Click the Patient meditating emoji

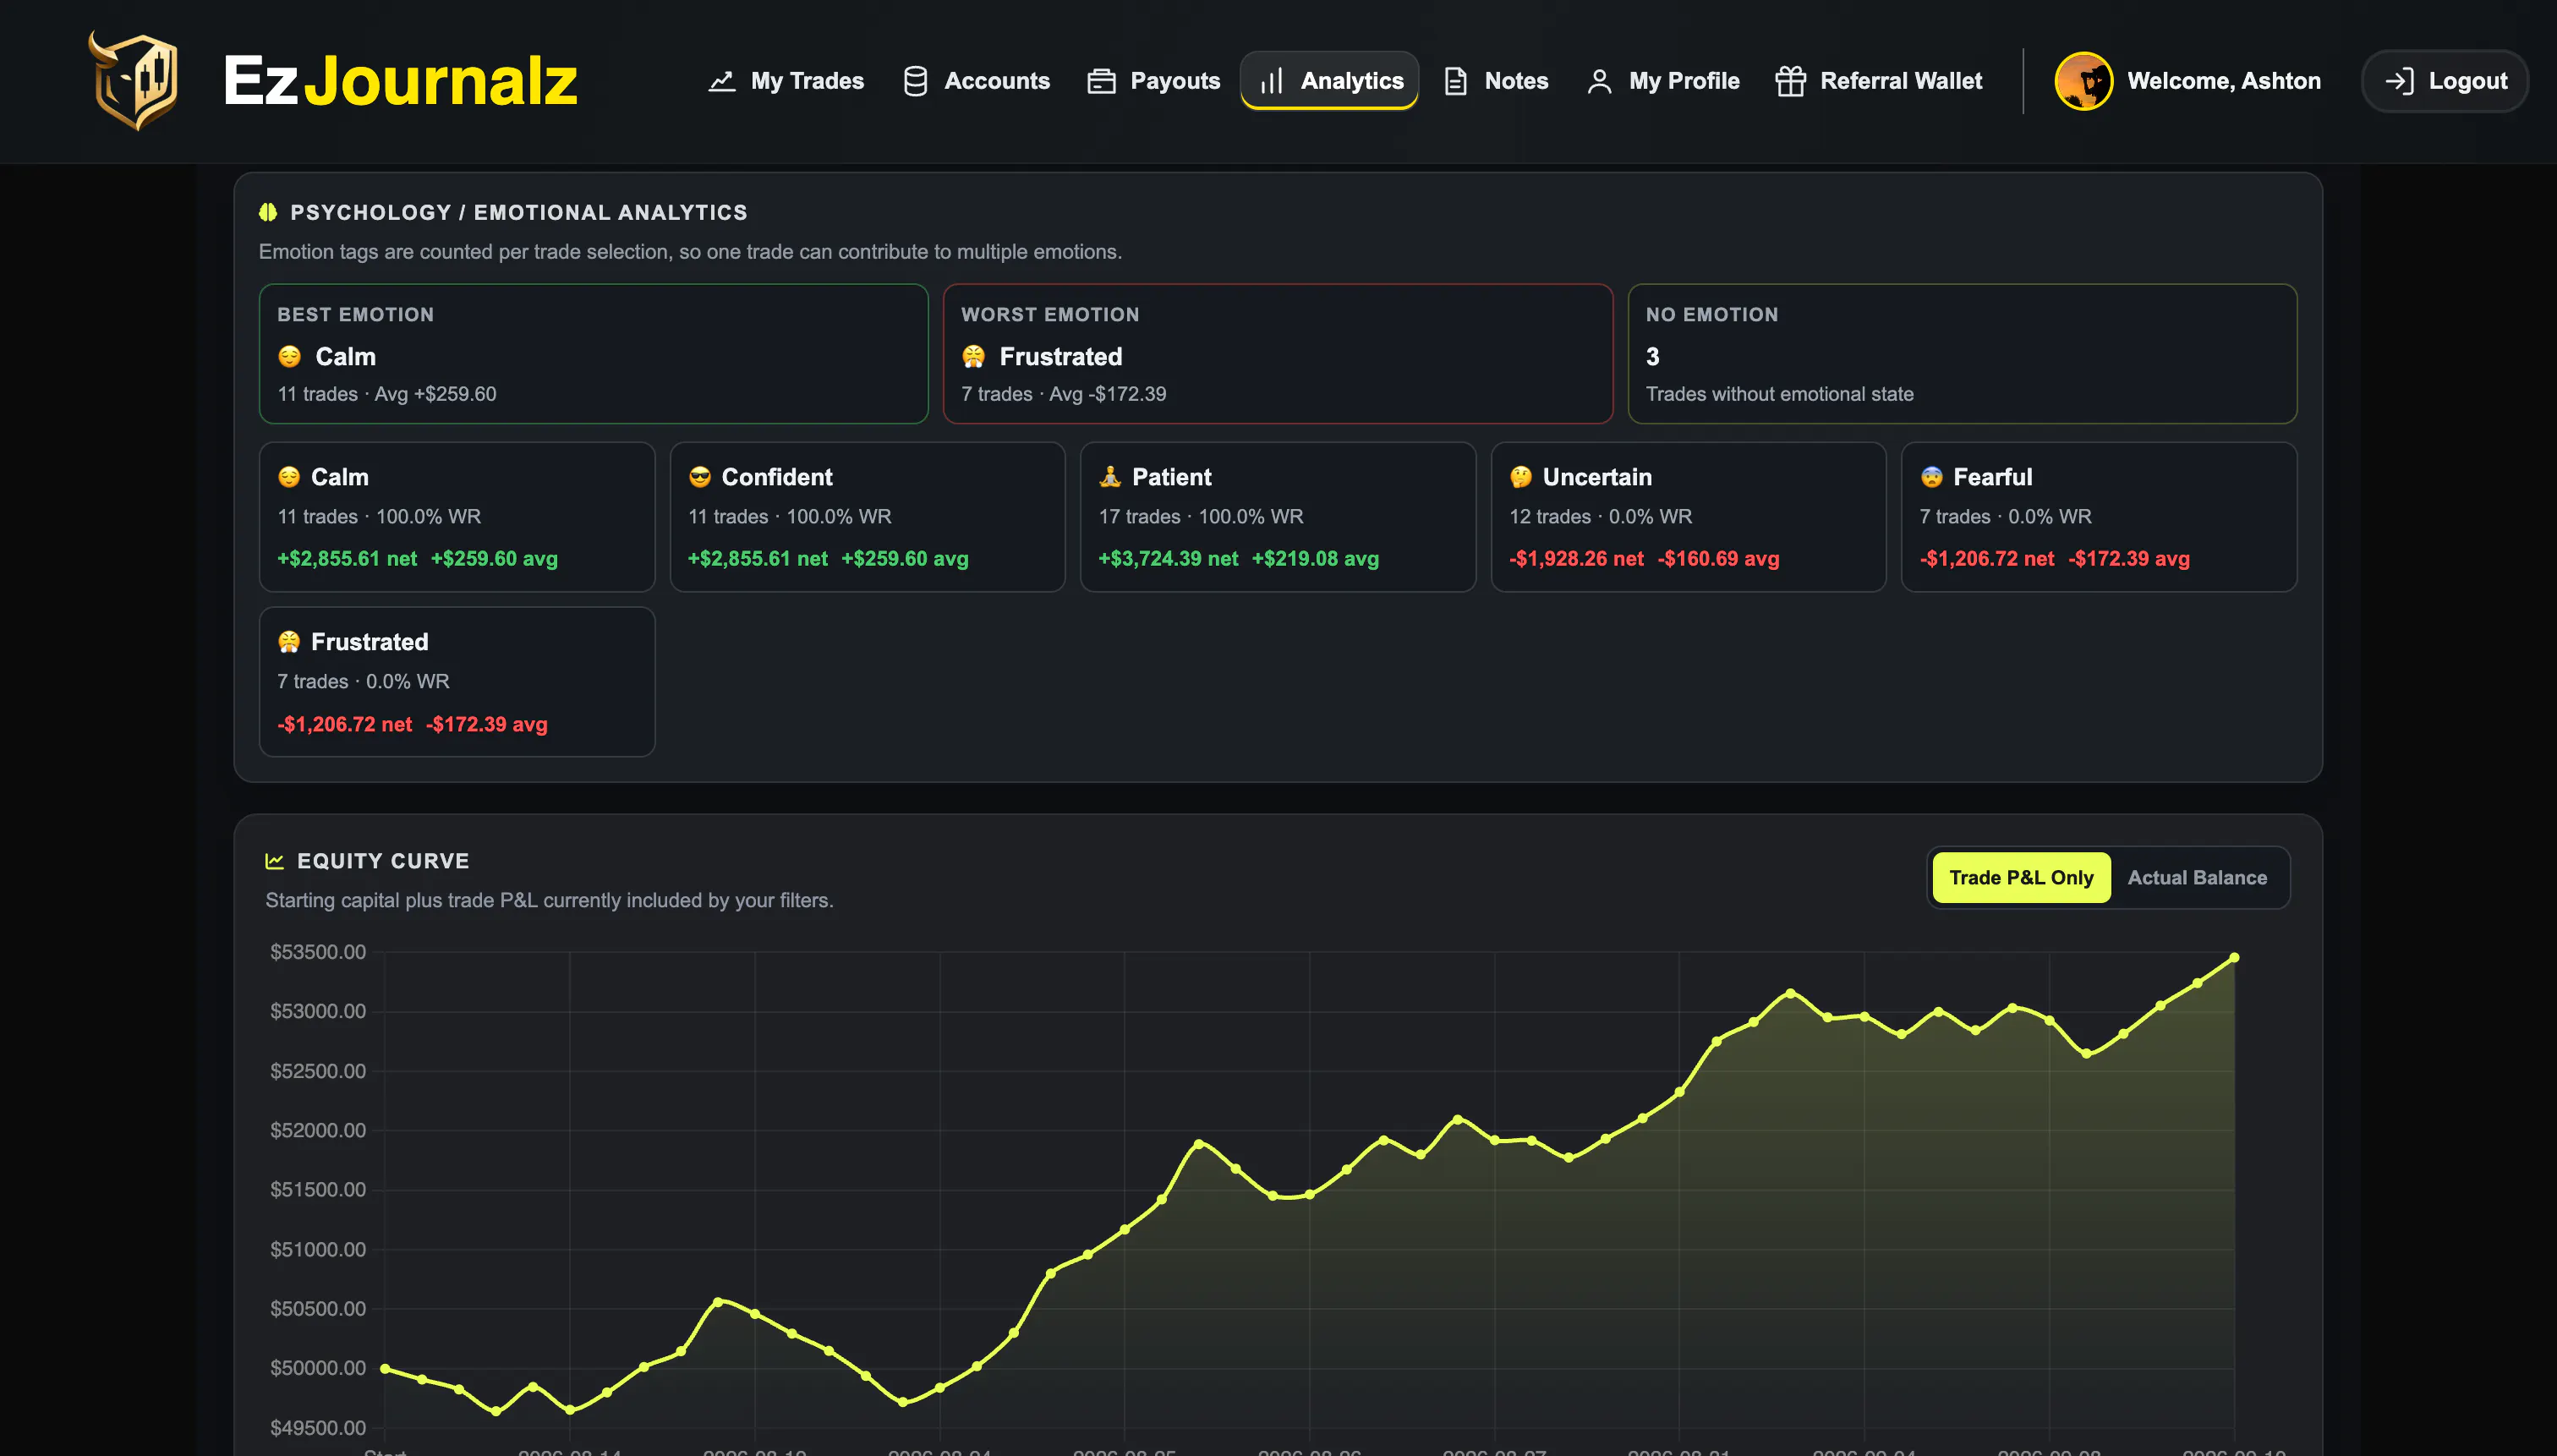[x=1110, y=477]
